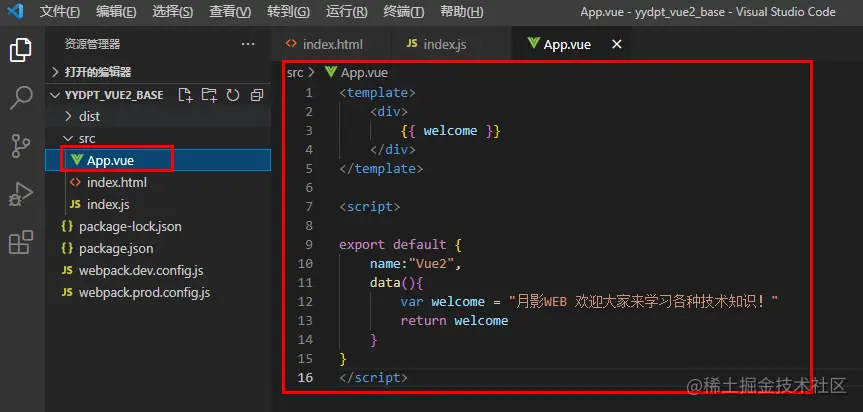Open the Run and Debug icon
The height and width of the screenshot is (412, 863).
21,194
